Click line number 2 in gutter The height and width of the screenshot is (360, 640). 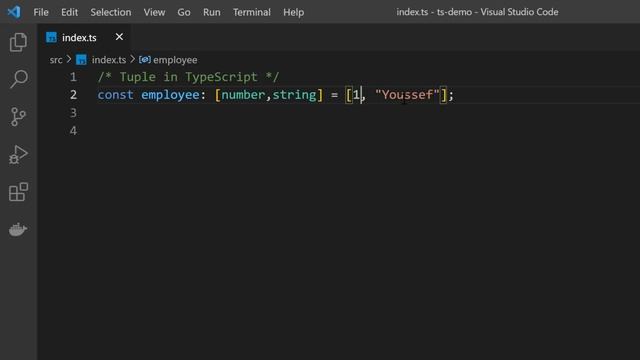point(73,95)
